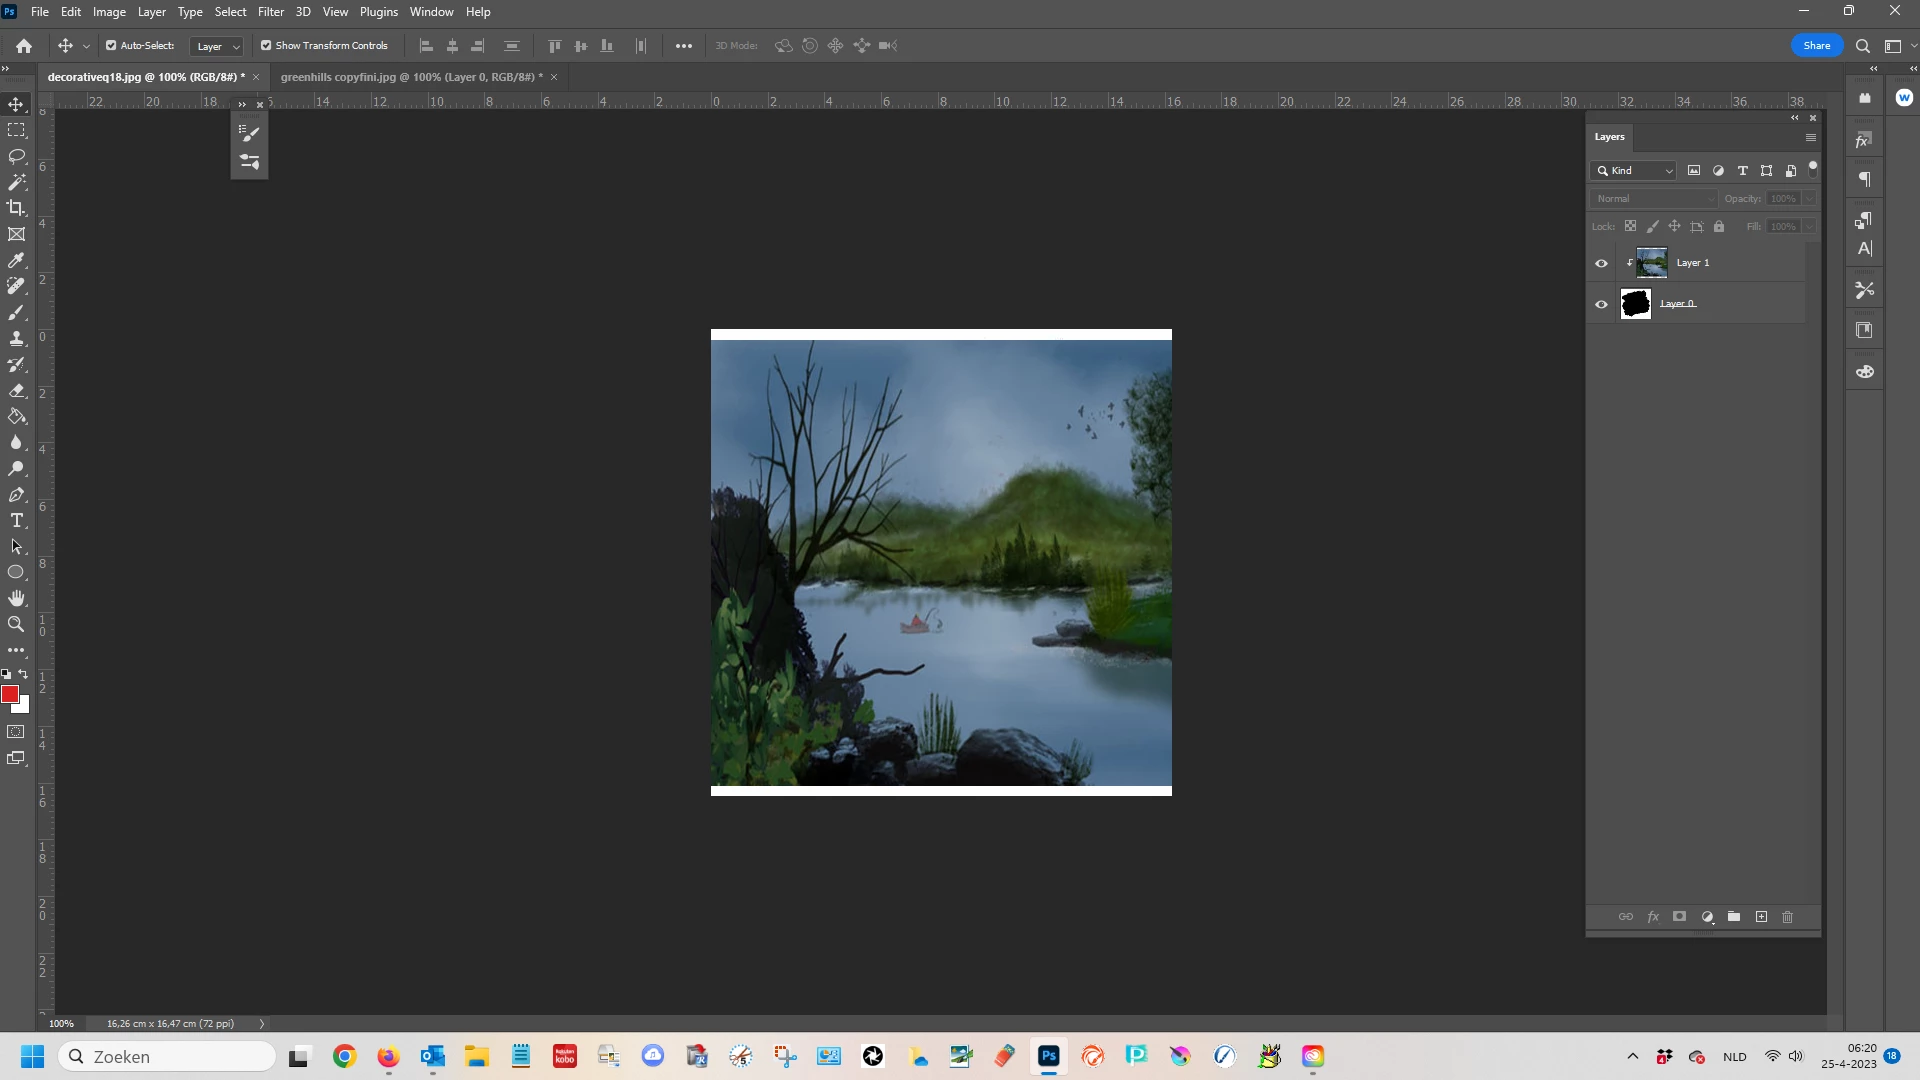1920x1080 pixels.
Task: Click the red foreground color swatch
Action: click(x=9, y=694)
